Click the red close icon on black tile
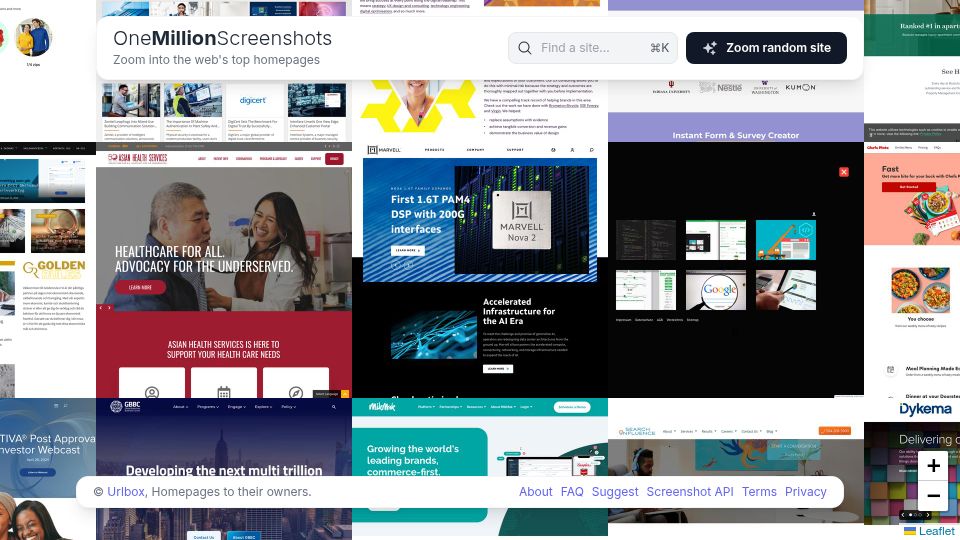The height and width of the screenshot is (540, 960). 844,172
